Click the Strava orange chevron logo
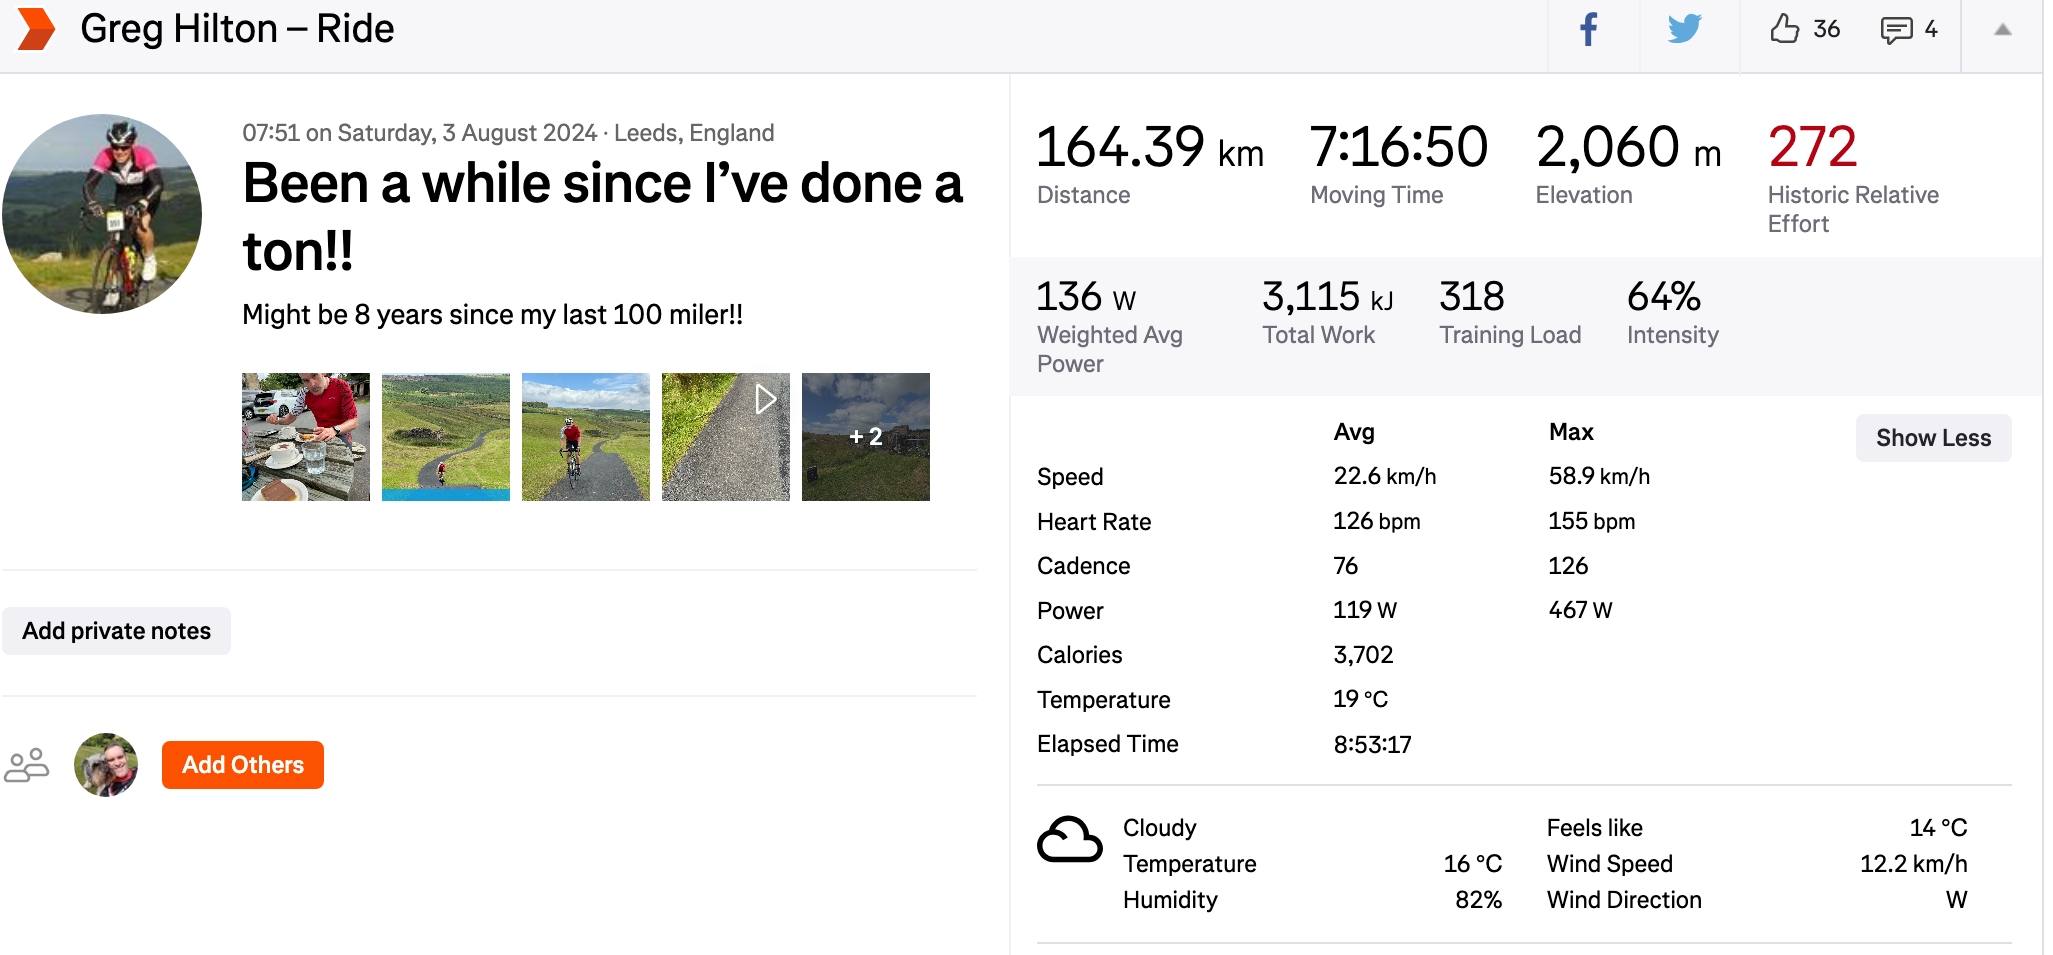This screenshot has width=2053, height=955. pyautogui.click(x=36, y=29)
